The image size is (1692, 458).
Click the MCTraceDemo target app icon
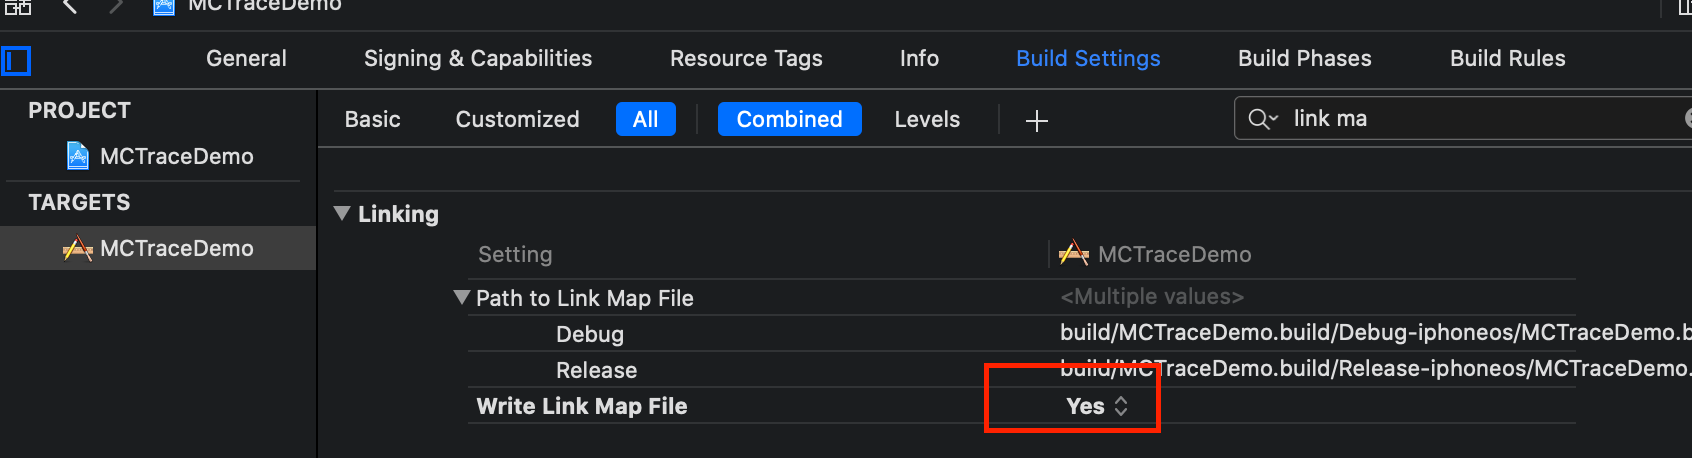click(x=78, y=248)
